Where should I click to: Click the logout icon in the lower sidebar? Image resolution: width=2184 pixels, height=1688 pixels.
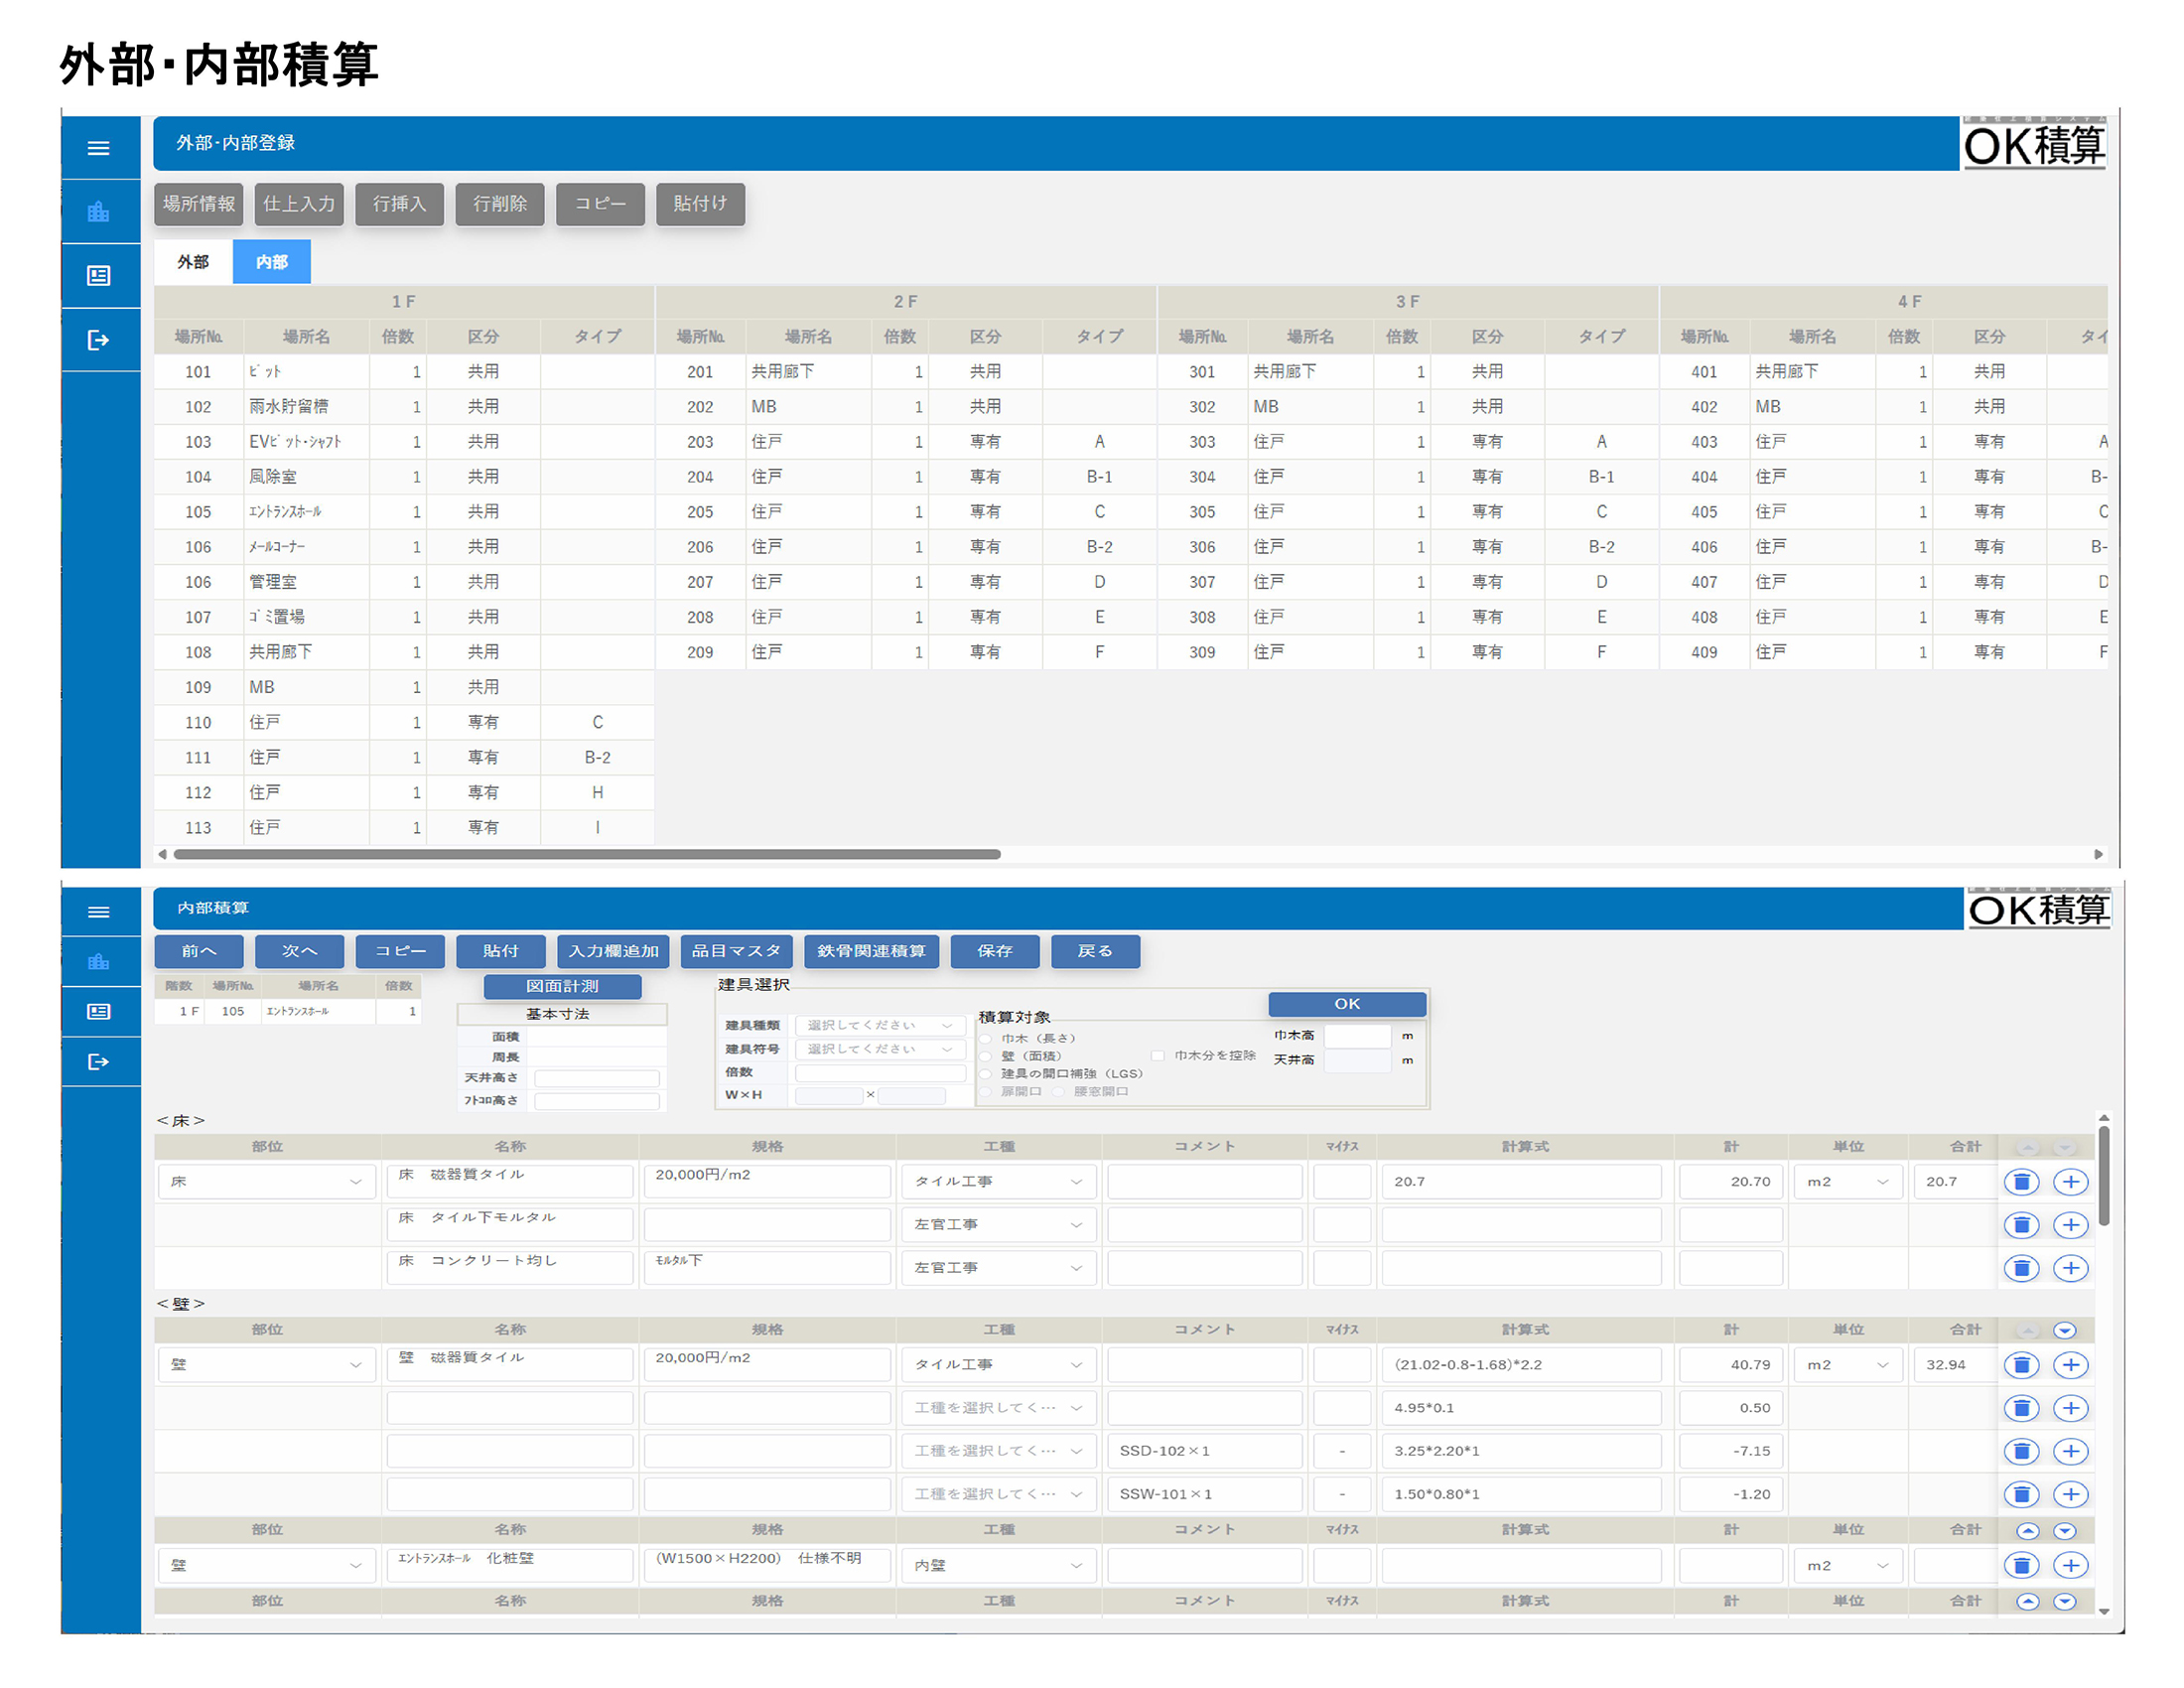[x=98, y=1061]
